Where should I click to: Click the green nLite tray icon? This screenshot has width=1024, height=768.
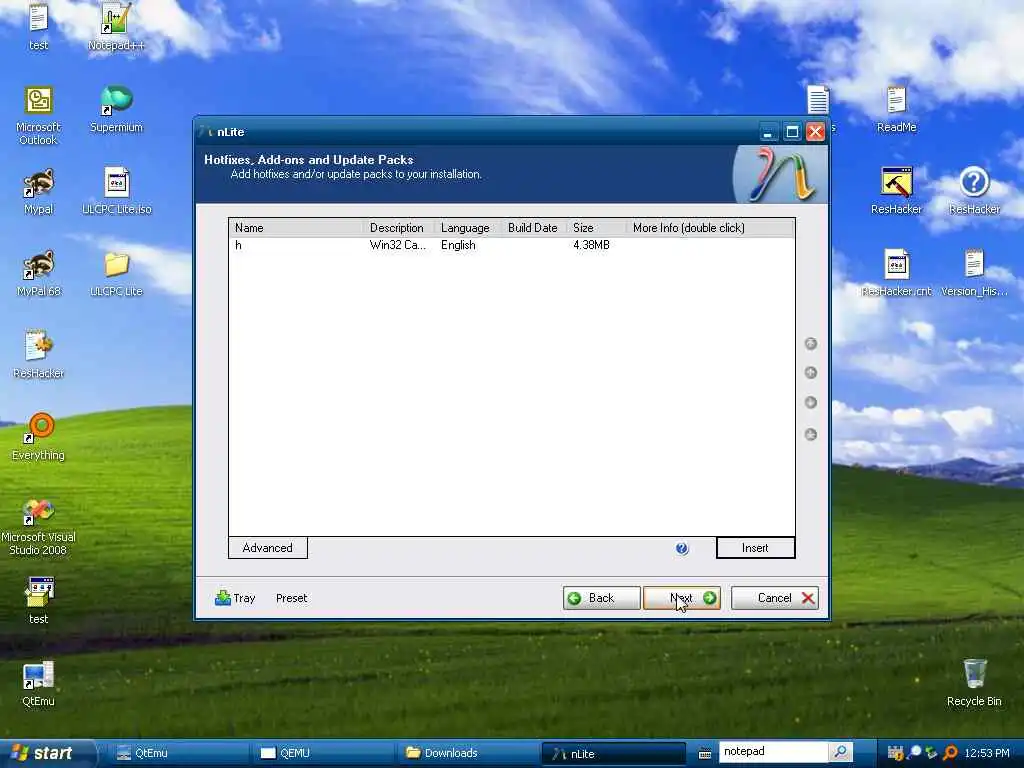click(931, 754)
